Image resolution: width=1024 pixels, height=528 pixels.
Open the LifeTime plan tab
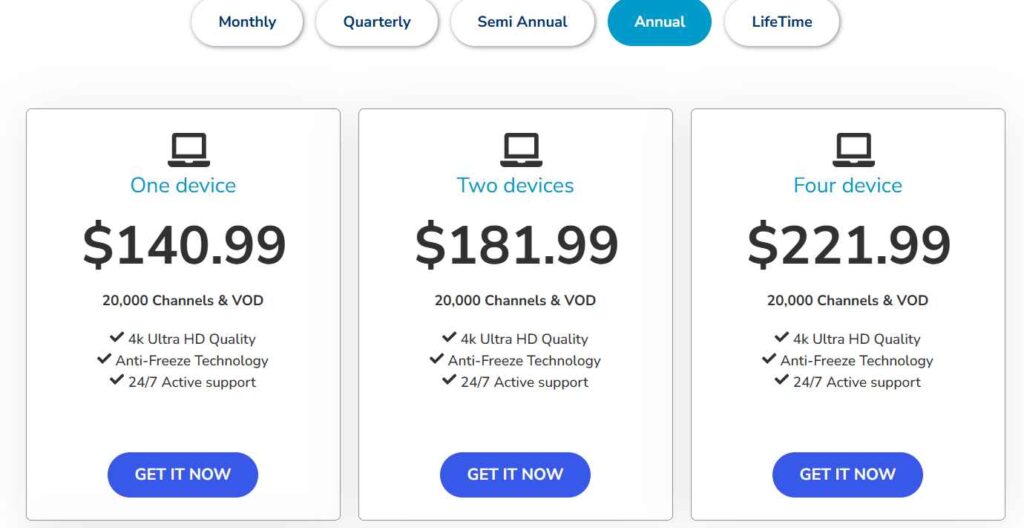pyautogui.click(x=782, y=22)
